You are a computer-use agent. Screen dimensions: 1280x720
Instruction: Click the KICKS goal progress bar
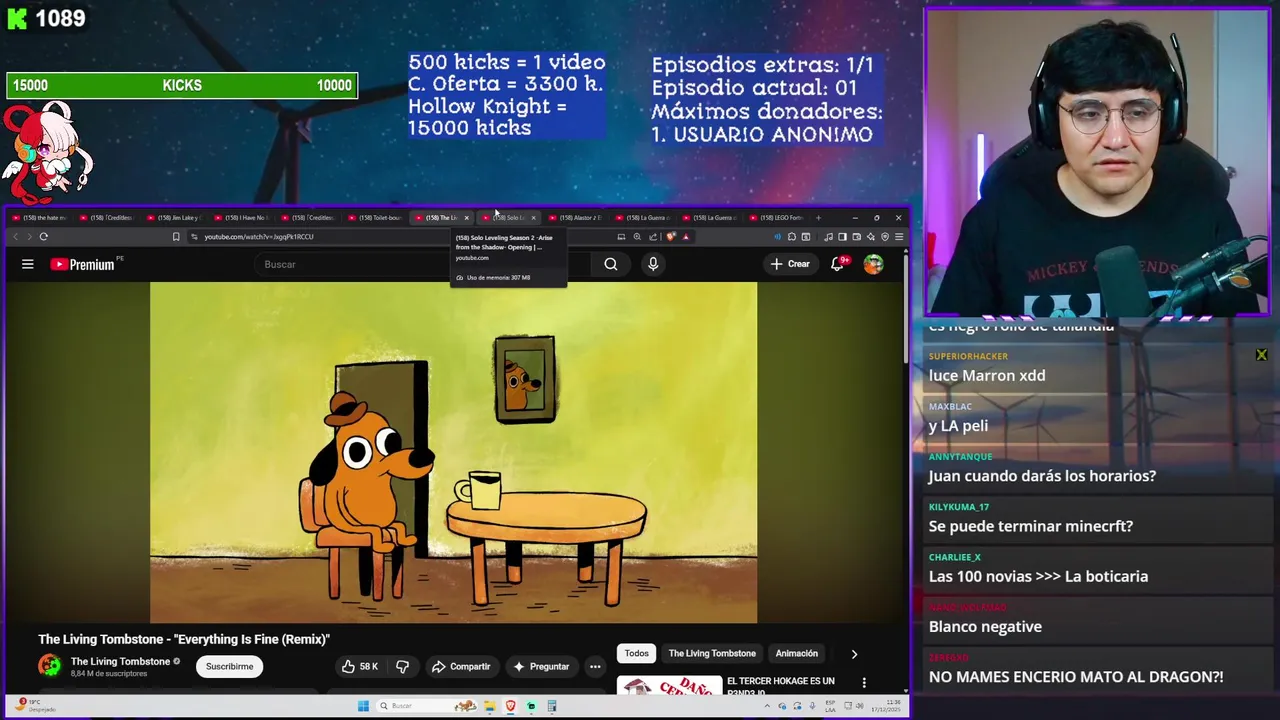(x=182, y=86)
